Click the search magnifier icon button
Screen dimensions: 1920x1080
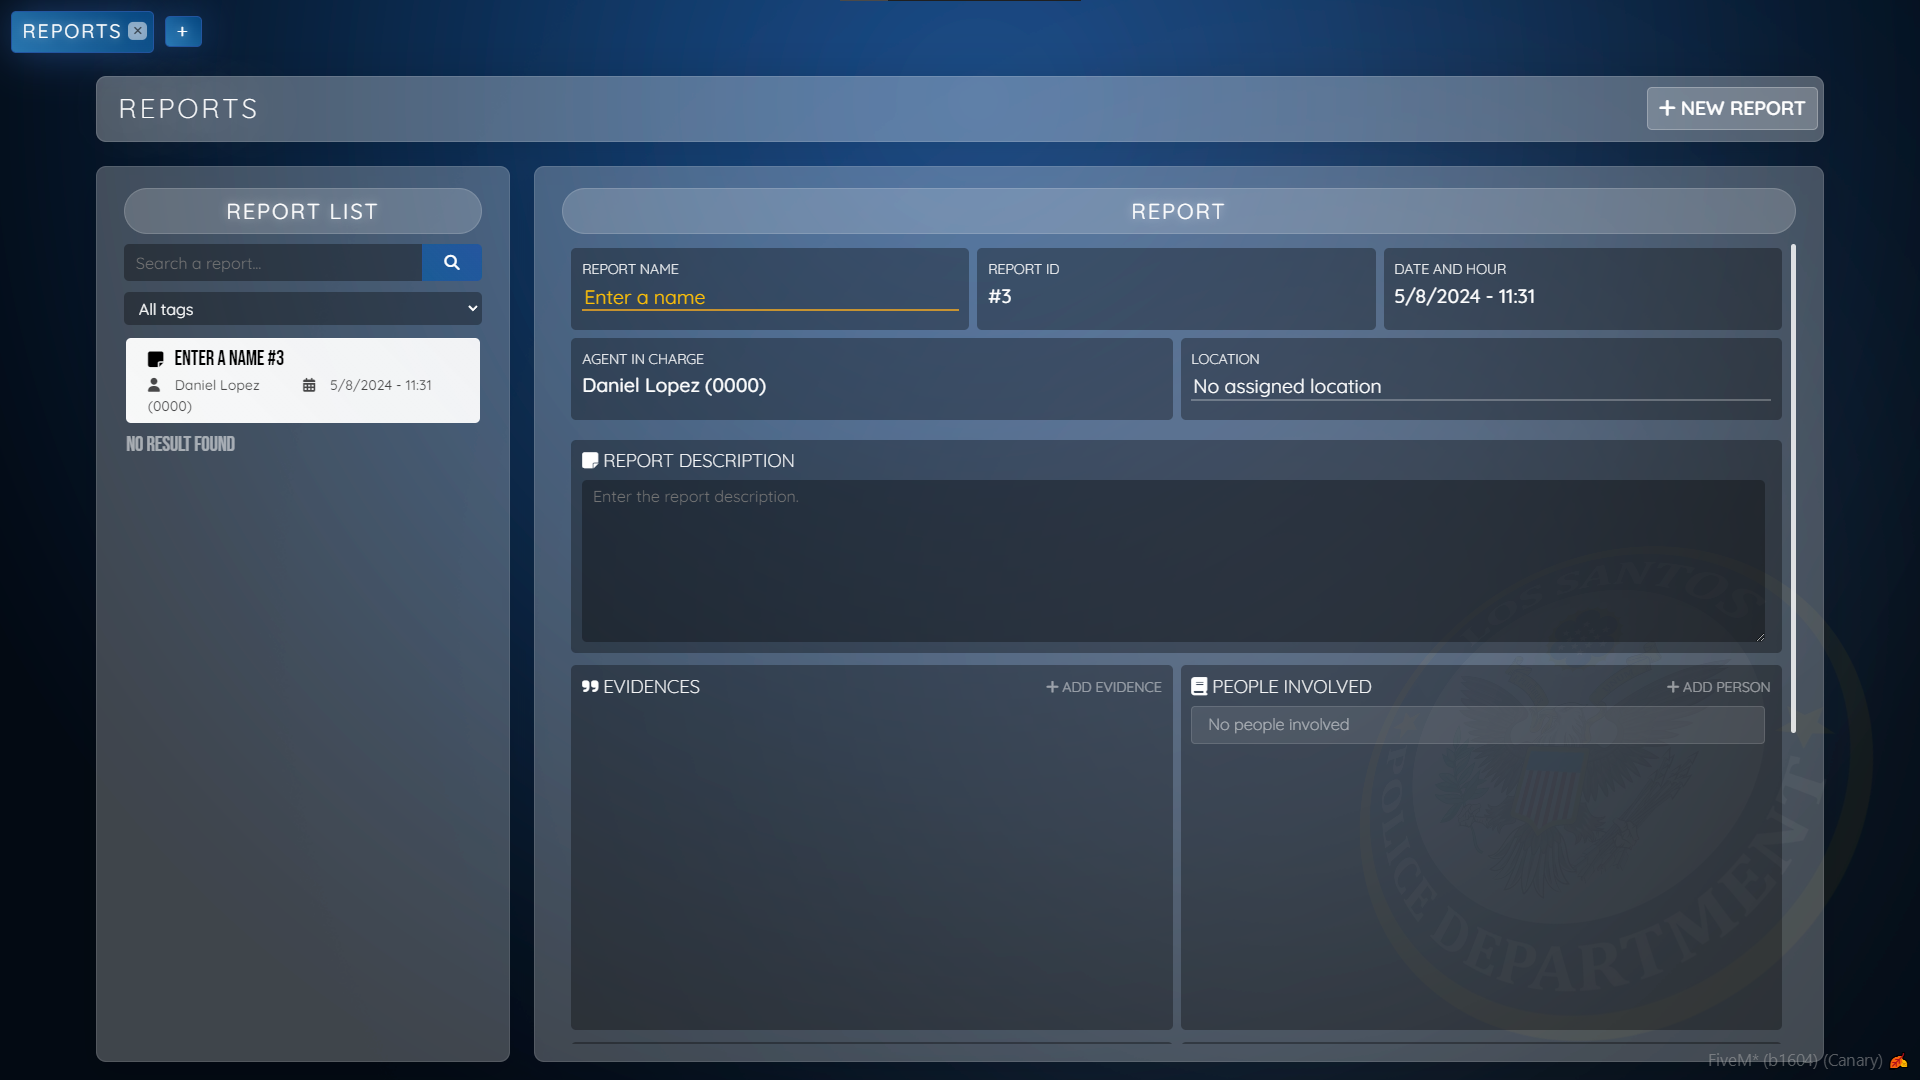point(451,263)
